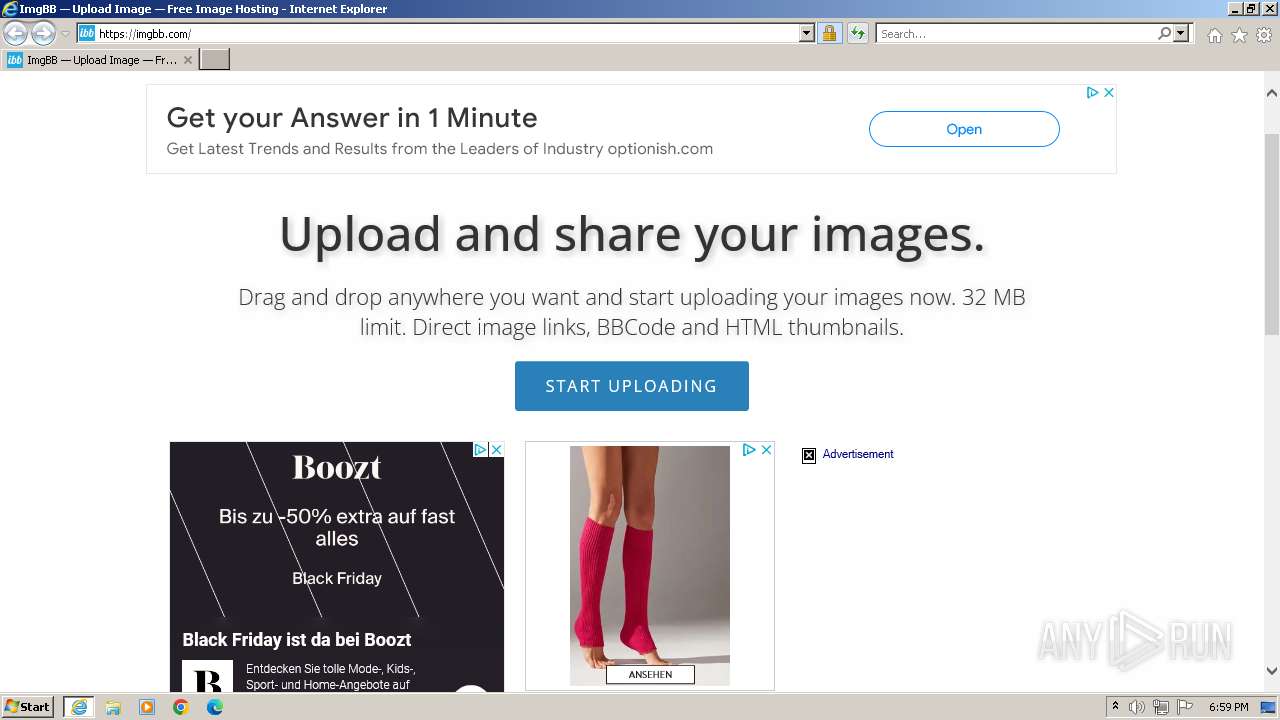Open File Explorer from the taskbar

(113, 707)
